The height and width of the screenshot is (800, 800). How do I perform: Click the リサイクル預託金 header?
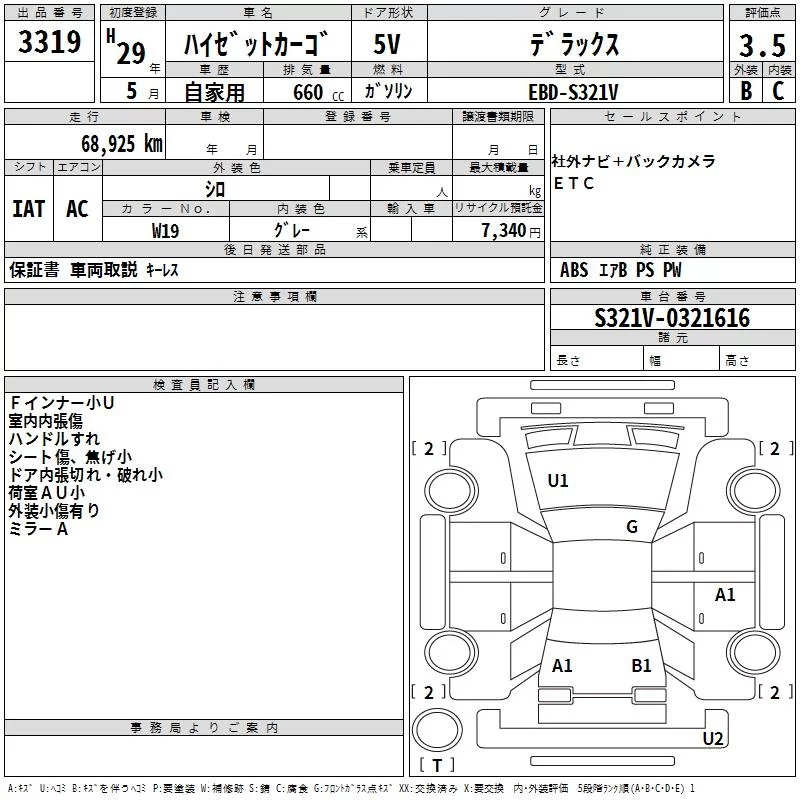498,208
